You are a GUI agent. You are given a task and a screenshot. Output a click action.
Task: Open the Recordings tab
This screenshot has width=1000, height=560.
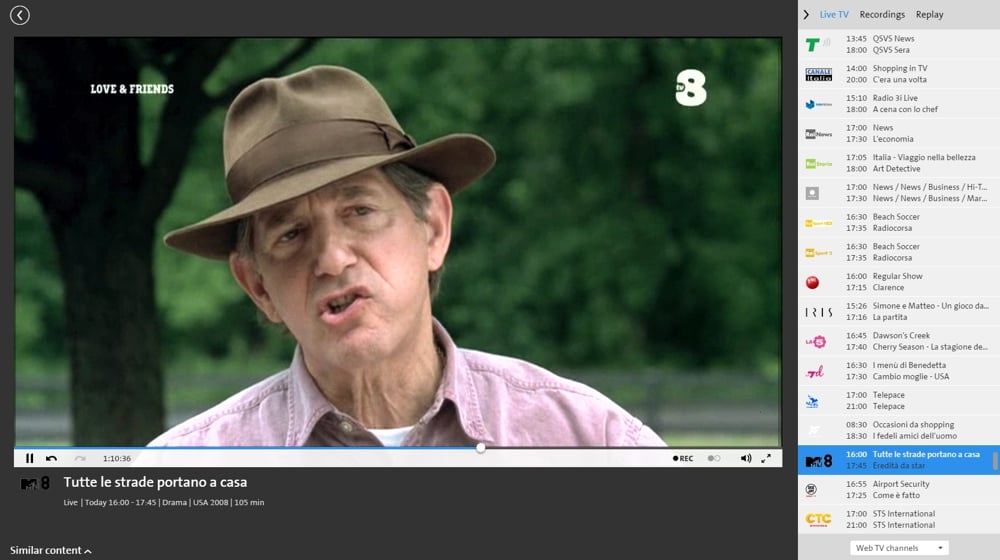[882, 15]
